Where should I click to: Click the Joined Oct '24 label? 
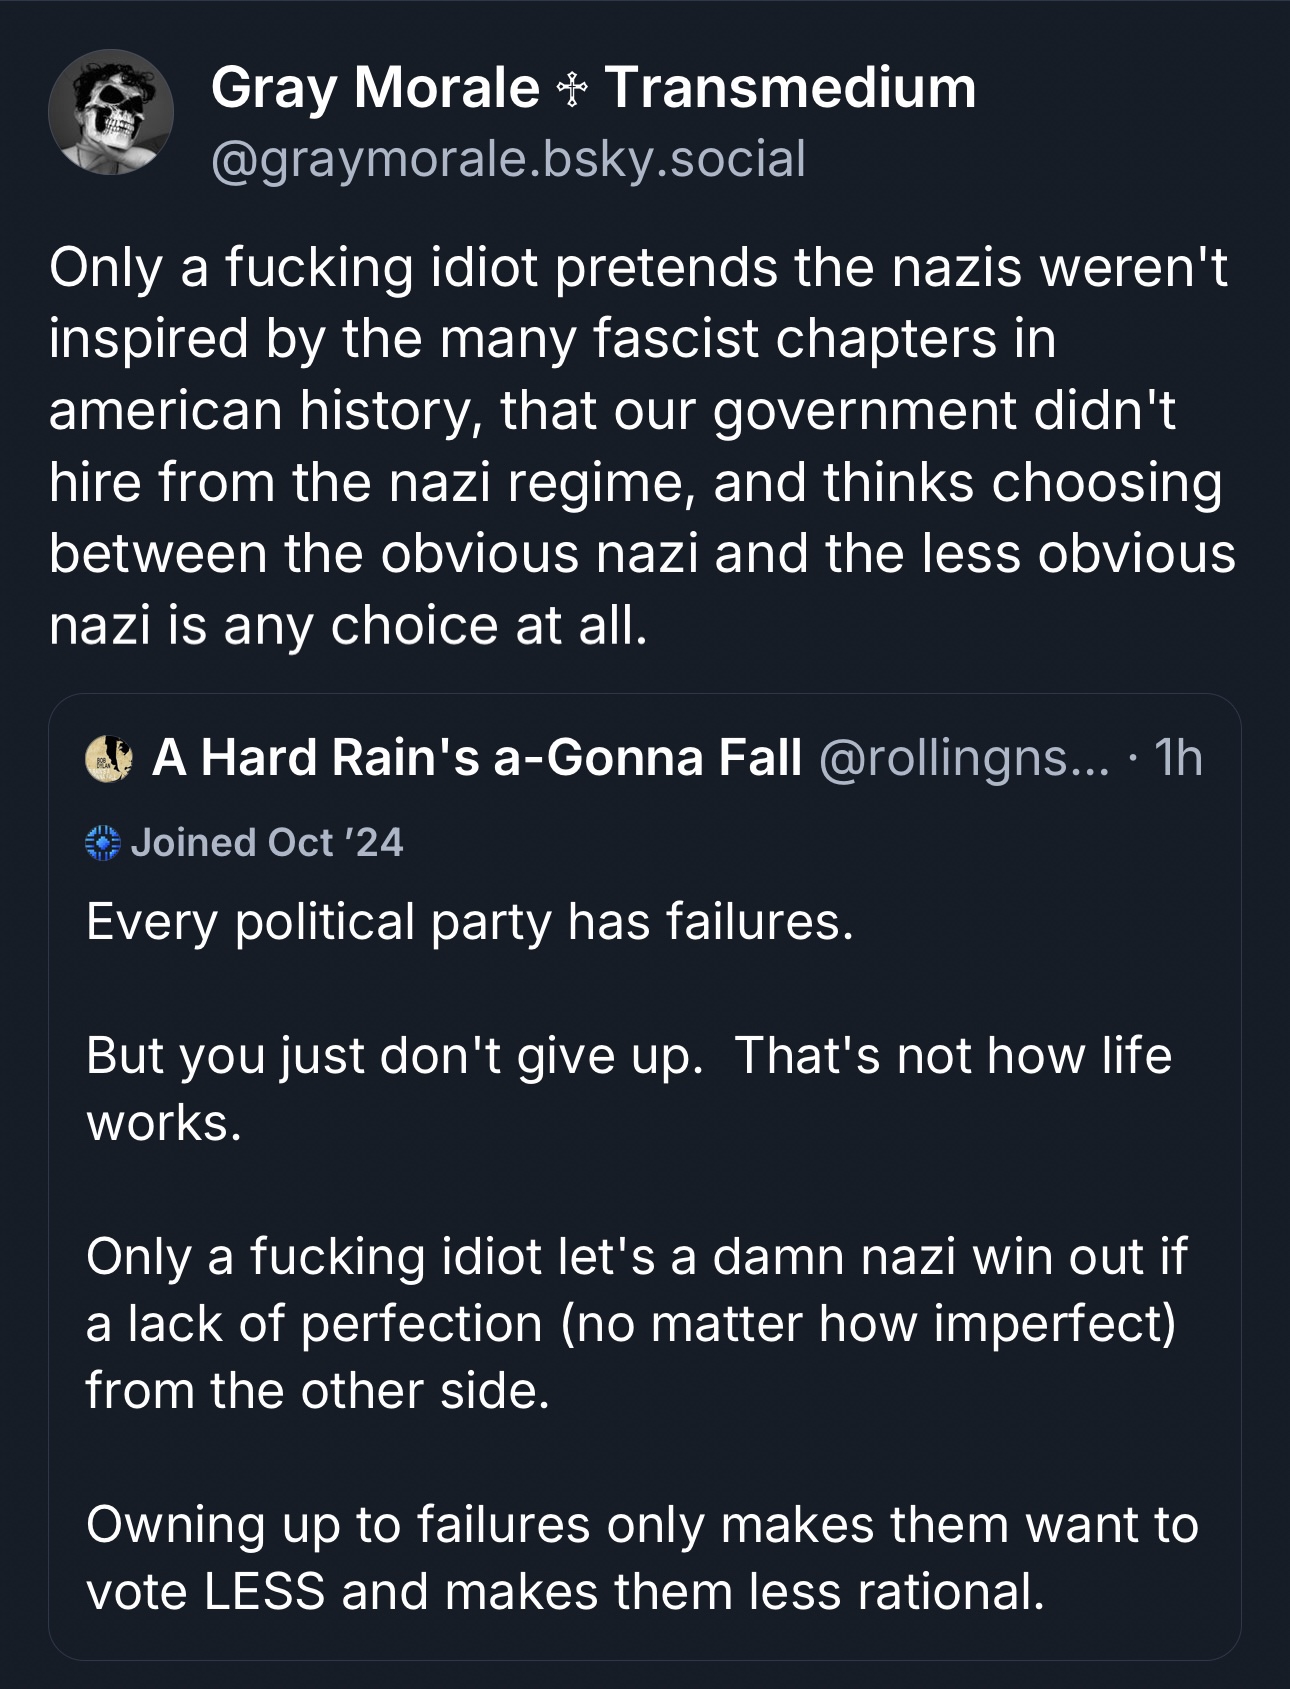coord(267,843)
